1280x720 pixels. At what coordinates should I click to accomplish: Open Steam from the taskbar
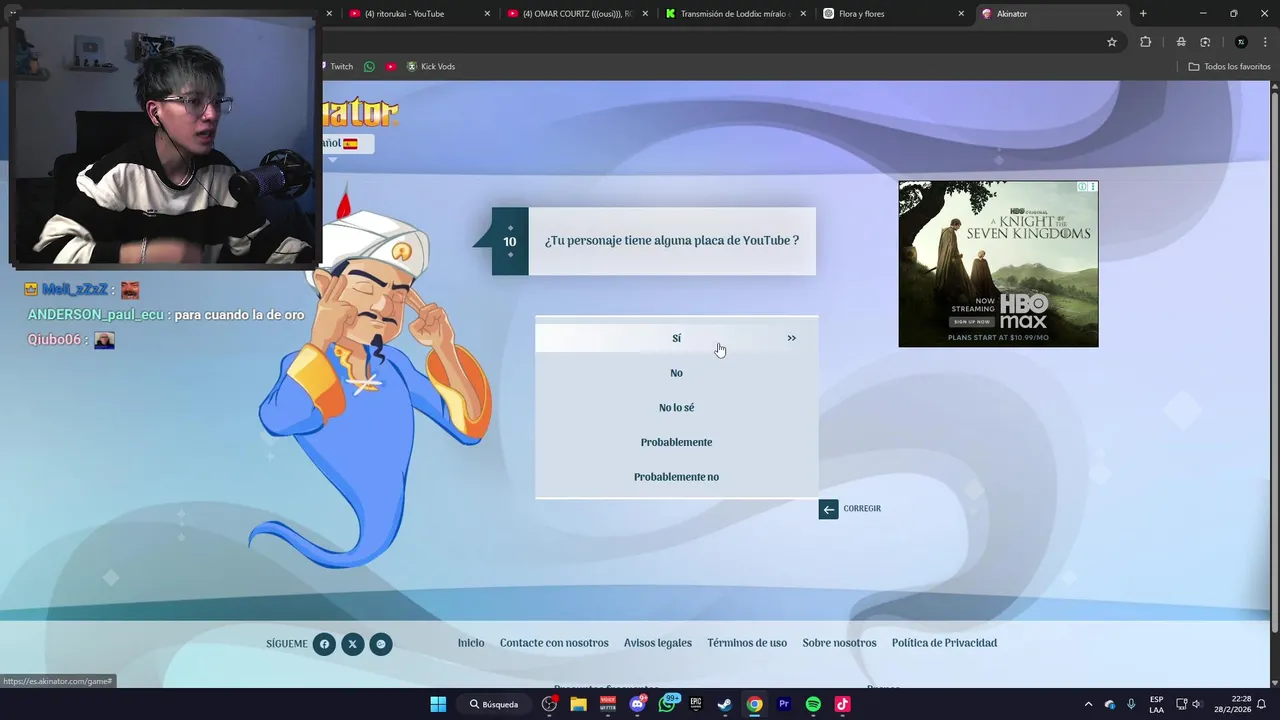pos(725,704)
